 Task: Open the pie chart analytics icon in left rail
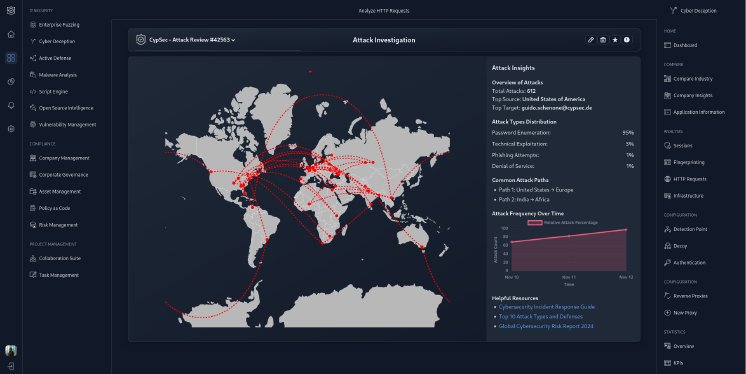pyautogui.click(x=11, y=82)
